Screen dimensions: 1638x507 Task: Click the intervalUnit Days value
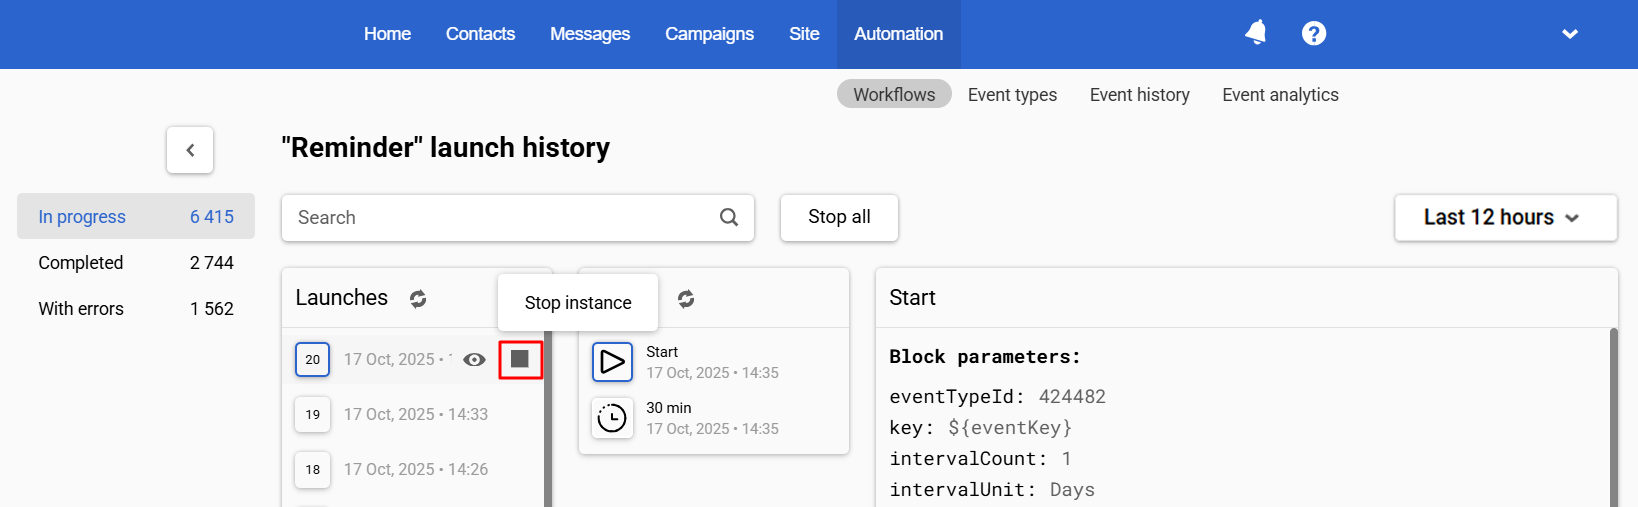1072,489
